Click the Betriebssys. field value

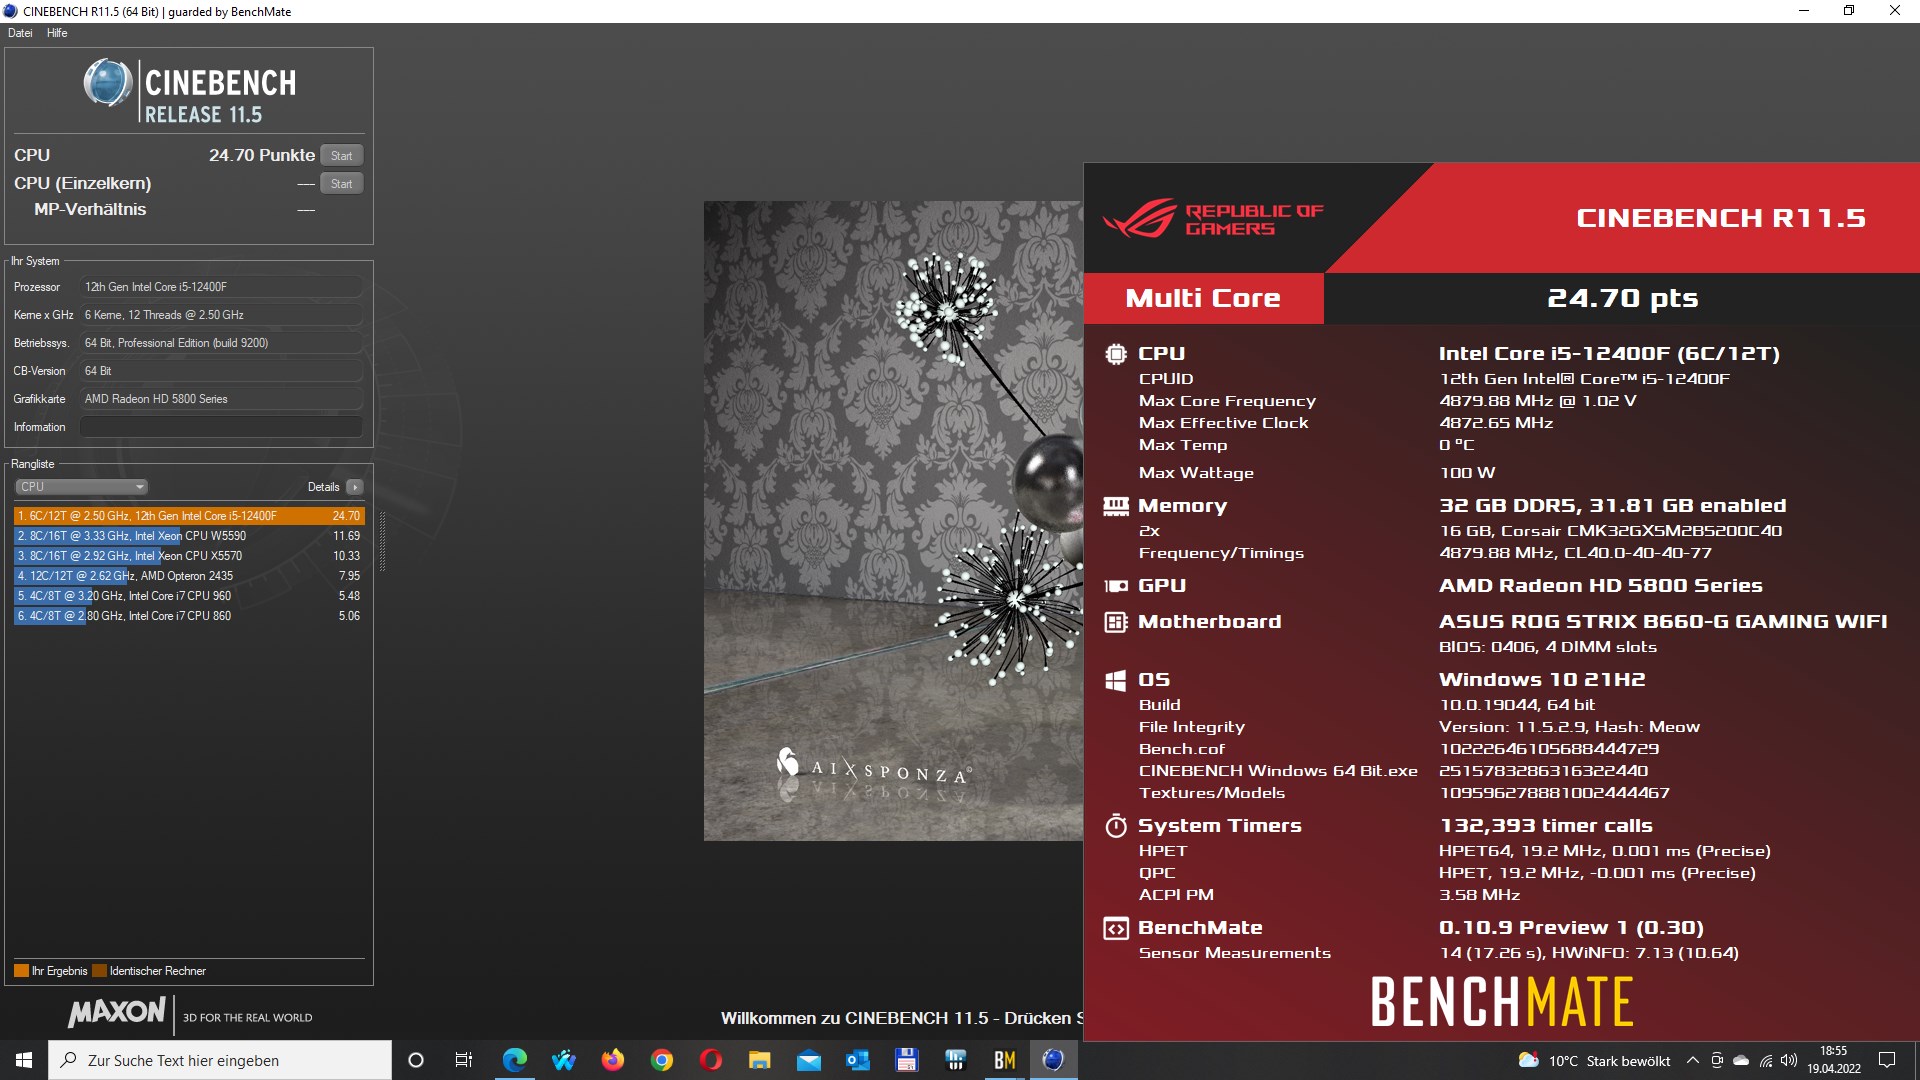coord(221,343)
